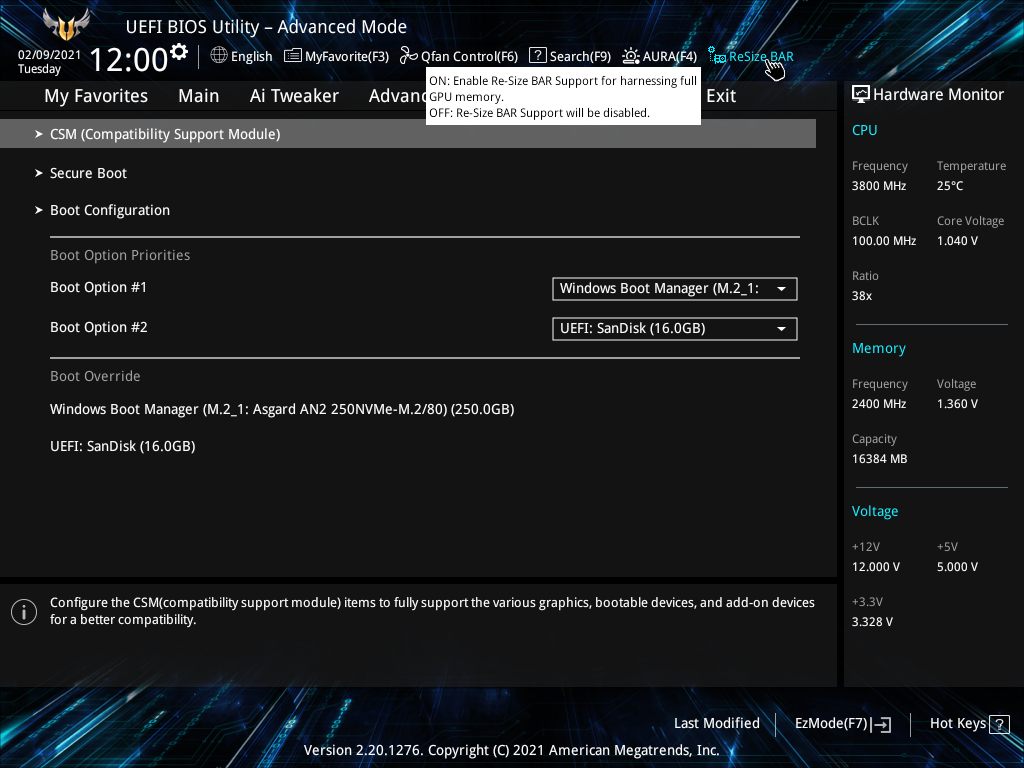Image resolution: width=1024 pixels, height=768 pixels.
Task: Open the Main tab
Action: [x=198, y=96]
